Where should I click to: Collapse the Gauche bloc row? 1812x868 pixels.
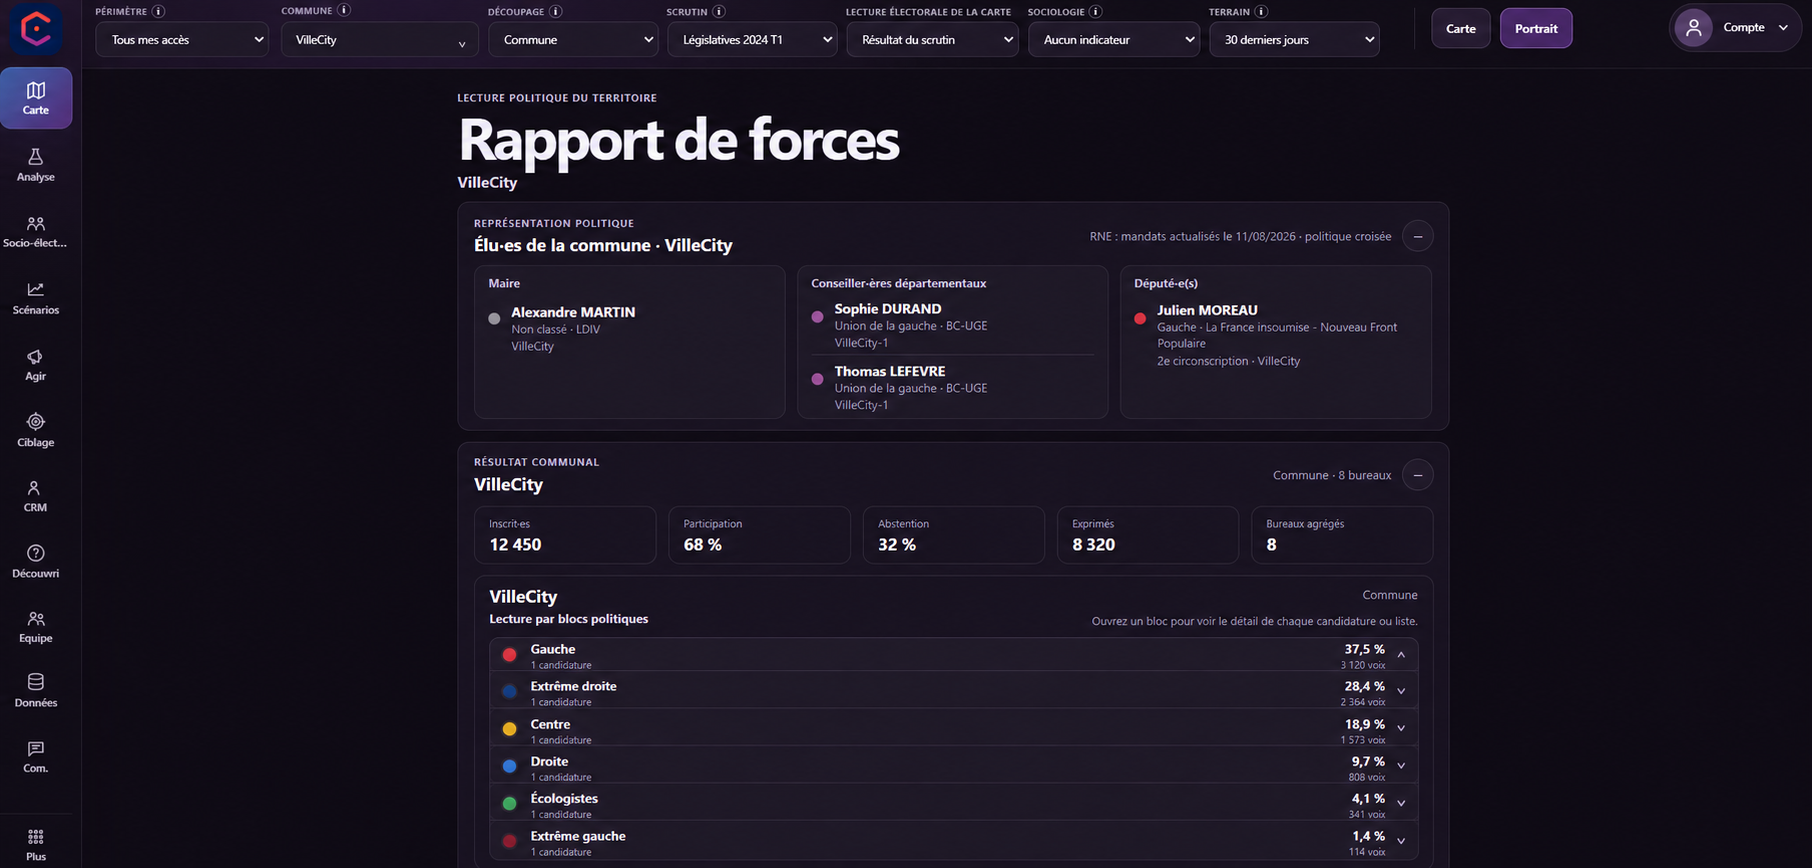point(954,656)
